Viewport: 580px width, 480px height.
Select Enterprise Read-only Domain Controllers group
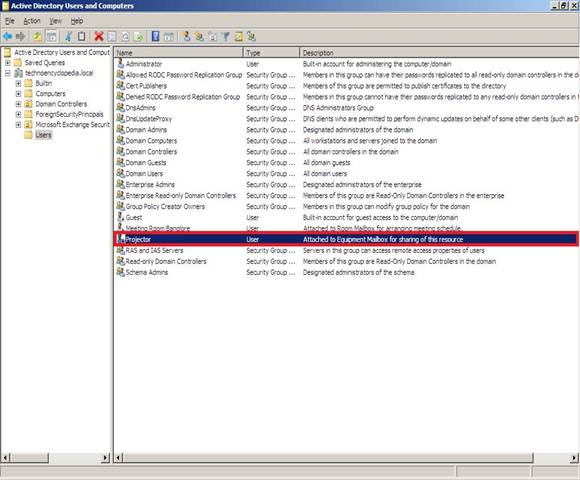click(x=346, y=196)
